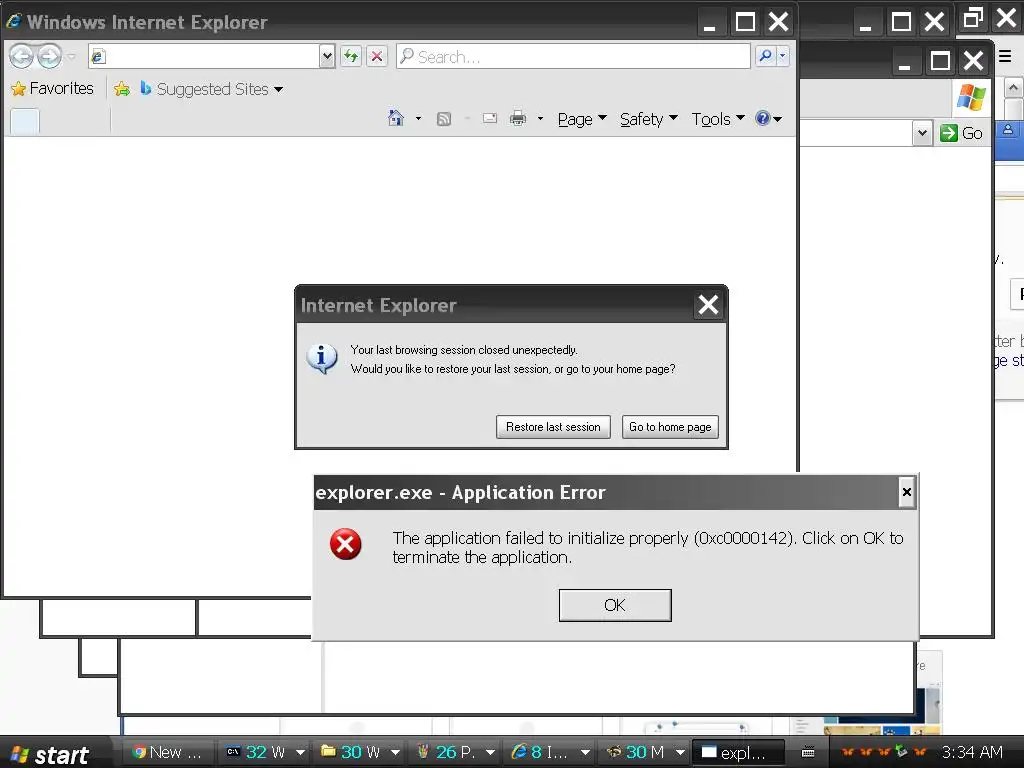1024x768 pixels.
Task: Open the Help question mark menu
Action: click(768, 118)
